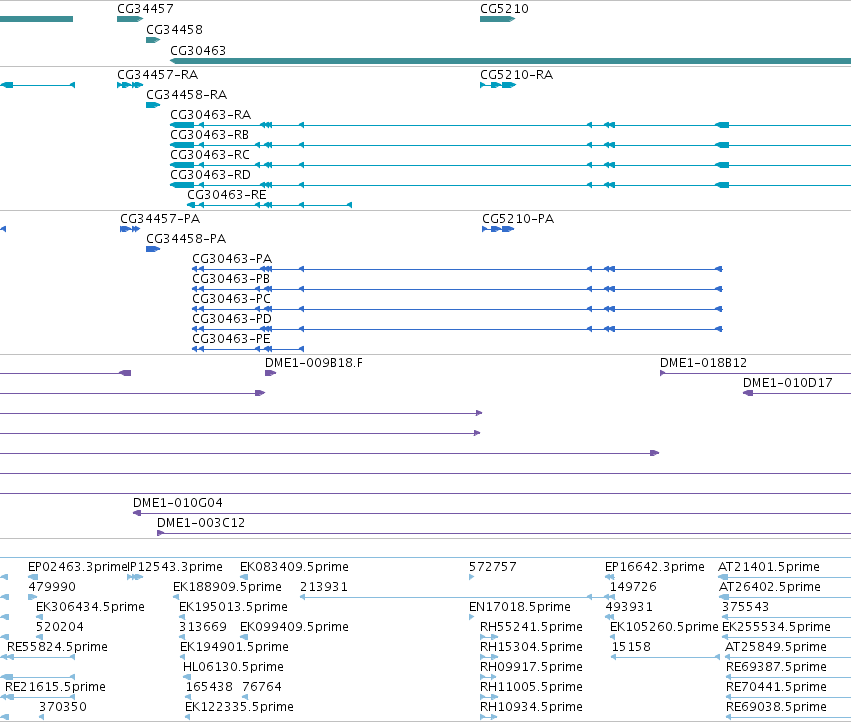Click the CG34457-RA transcript label
The width and height of the screenshot is (851, 722).
click(x=157, y=75)
